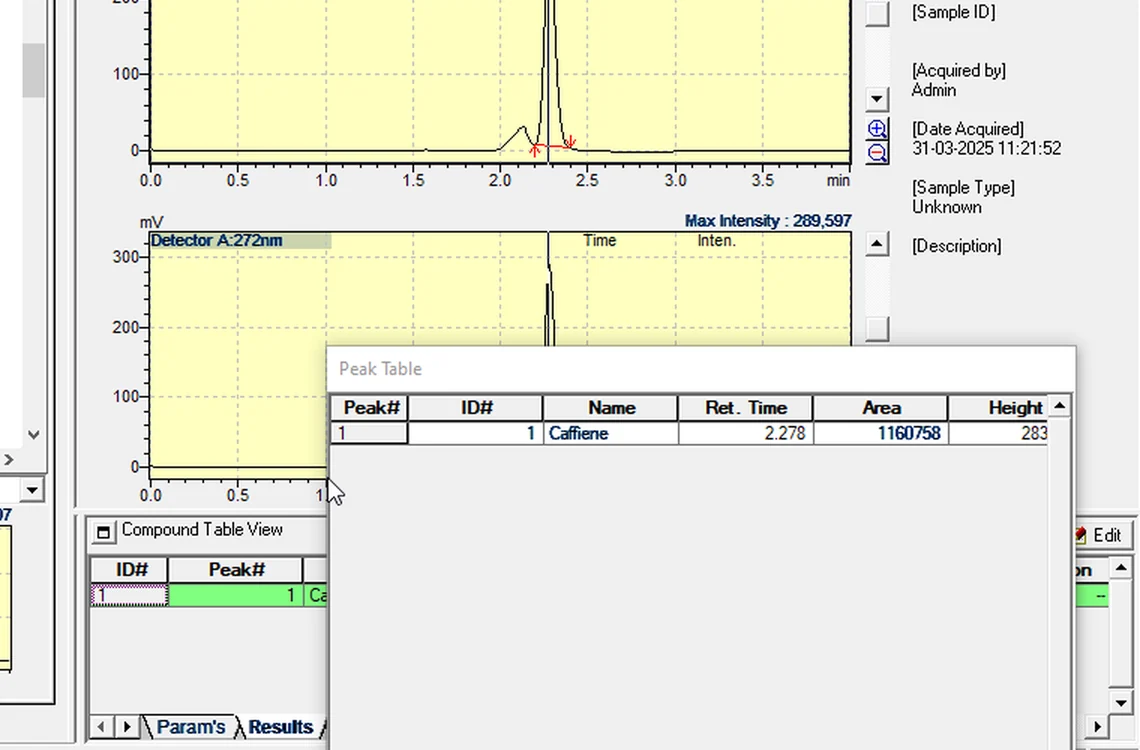
Task: Expand the left panel chevron down arrow
Action: 33,435
